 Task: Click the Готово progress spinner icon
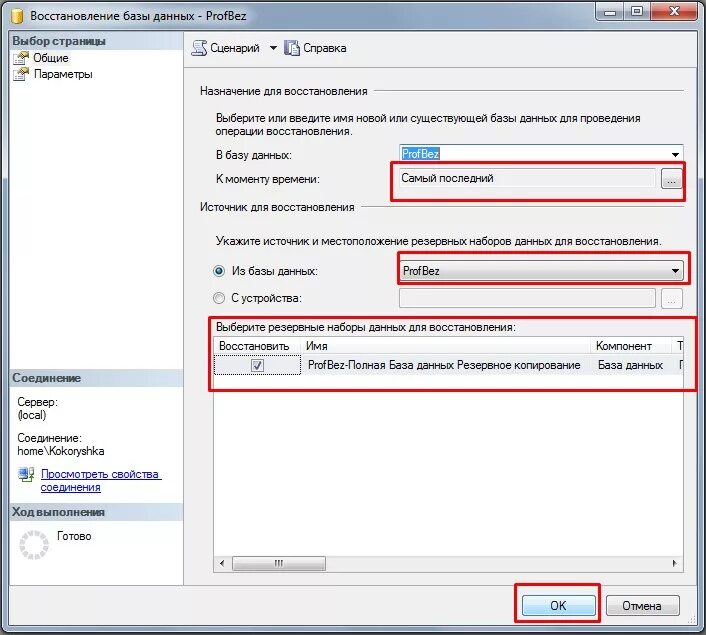[34, 545]
